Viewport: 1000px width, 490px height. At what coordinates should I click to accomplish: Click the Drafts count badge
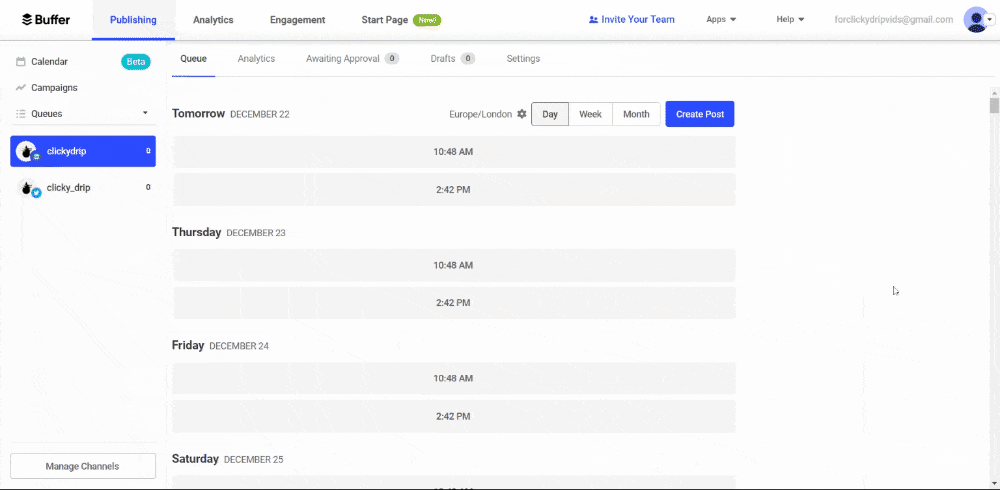point(467,59)
